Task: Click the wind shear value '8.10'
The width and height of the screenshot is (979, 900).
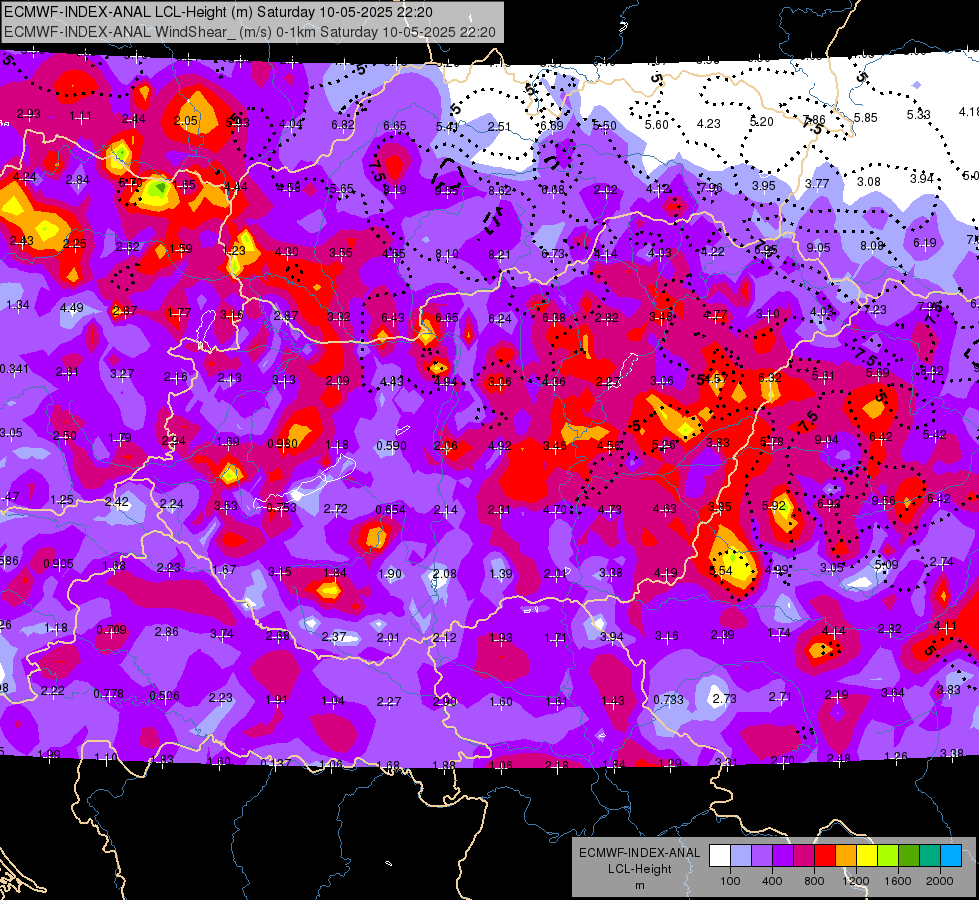Action: click(x=446, y=254)
